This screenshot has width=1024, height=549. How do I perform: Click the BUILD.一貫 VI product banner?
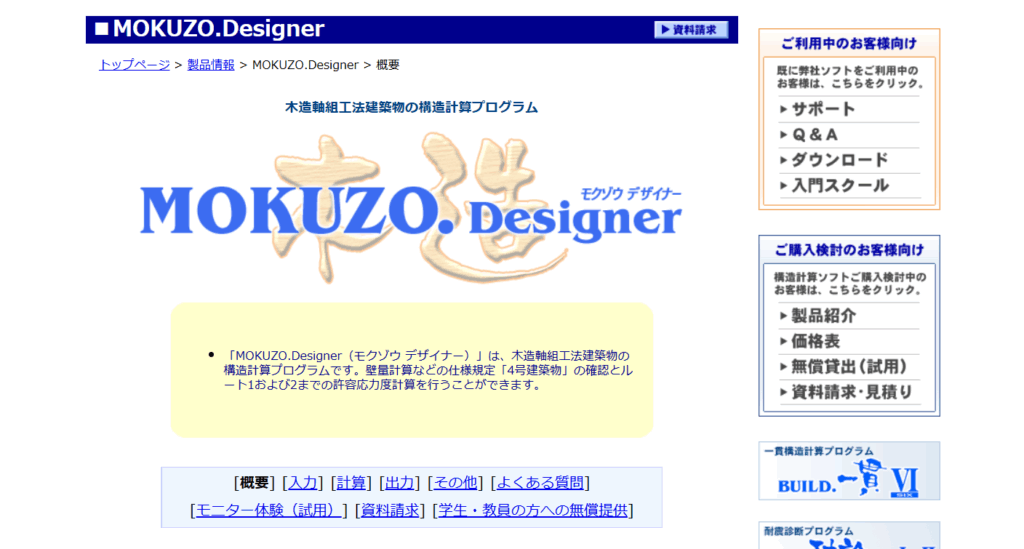pyautogui.click(x=849, y=471)
